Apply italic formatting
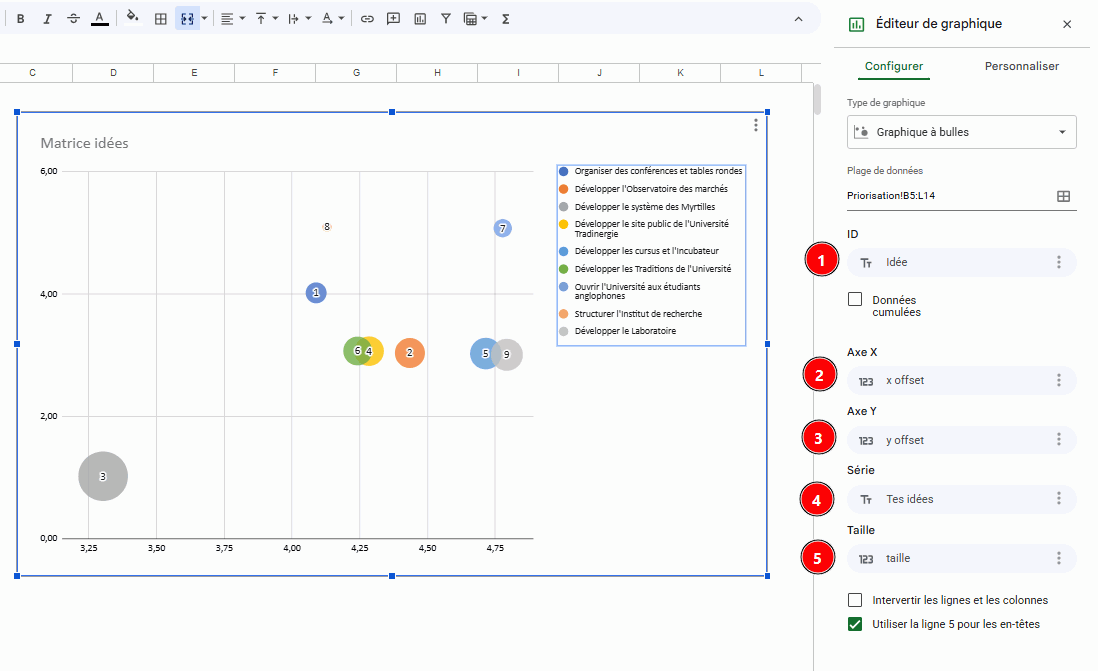The height and width of the screenshot is (671, 1098). tap(47, 19)
